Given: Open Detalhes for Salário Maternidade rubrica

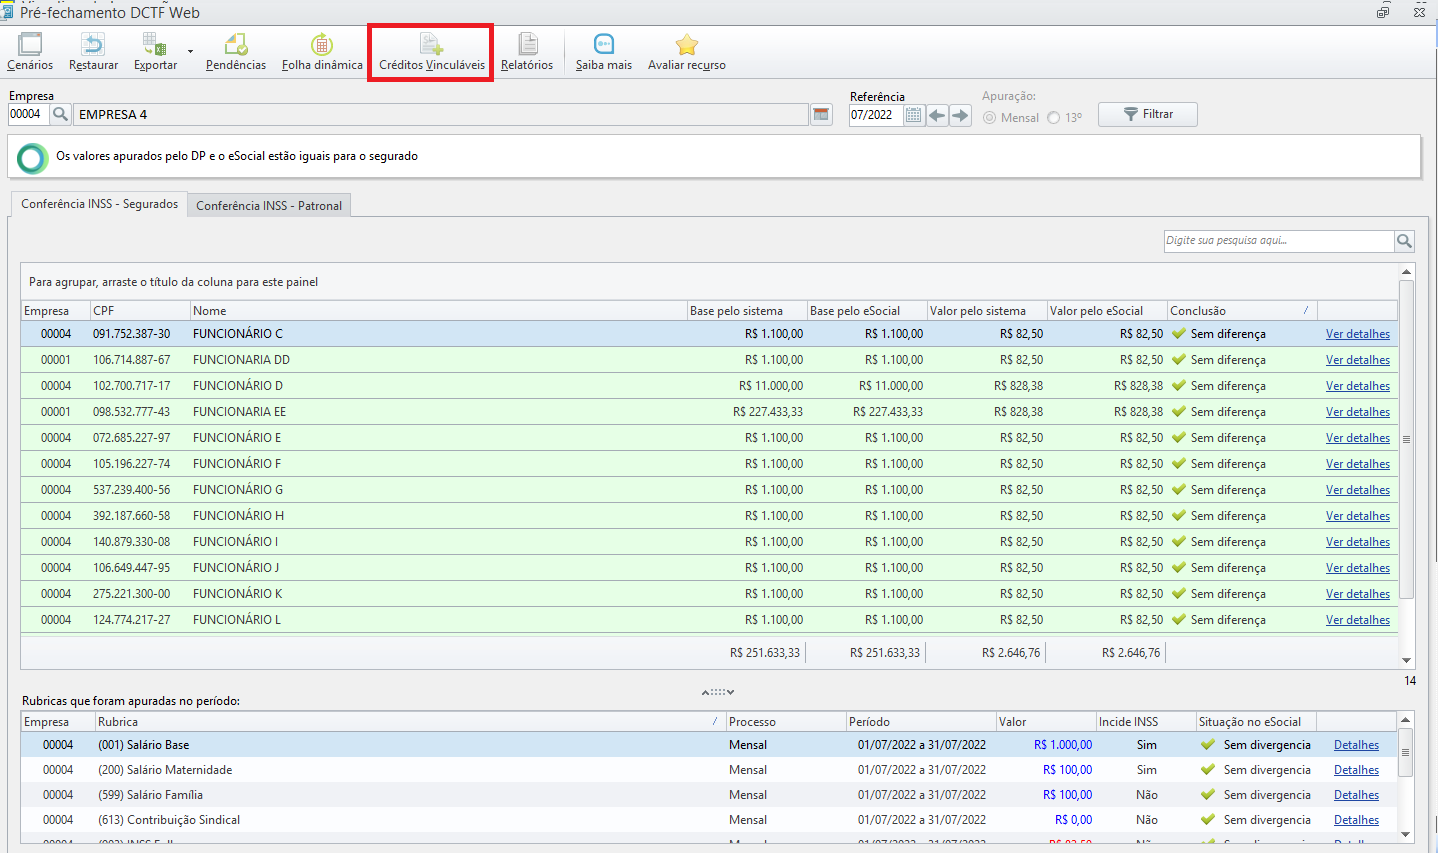Looking at the screenshot, I should click(1356, 770).
